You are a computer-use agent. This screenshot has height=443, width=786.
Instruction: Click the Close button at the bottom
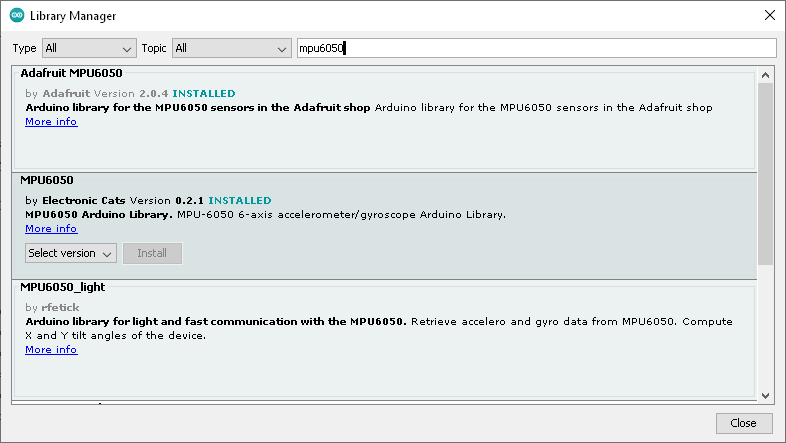click(744, 423)
